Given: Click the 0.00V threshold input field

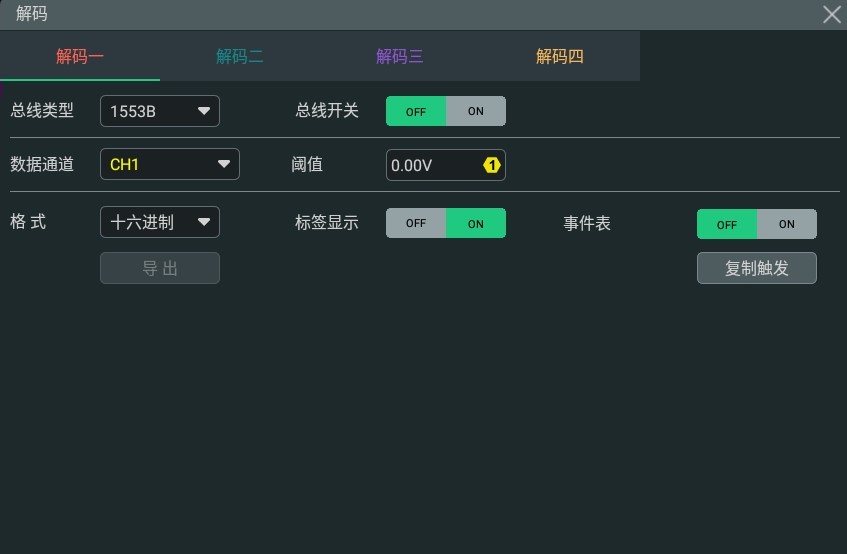Looking at the screenshot, I should (x=446, y=165).
